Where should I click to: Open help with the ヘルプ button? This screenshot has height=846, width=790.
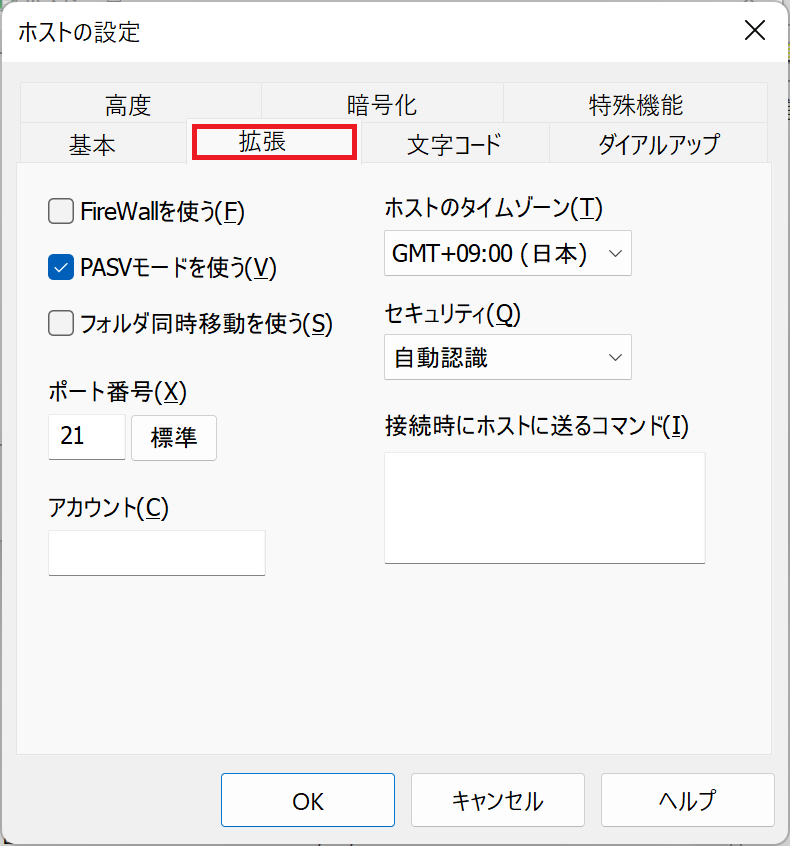click(x=687, y=800)
